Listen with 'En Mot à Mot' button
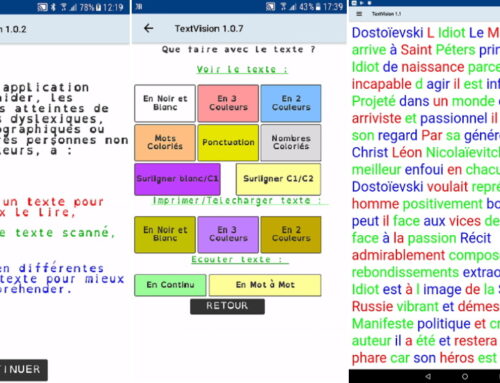This screenshot has width=500, height=383. coord(265,285)
